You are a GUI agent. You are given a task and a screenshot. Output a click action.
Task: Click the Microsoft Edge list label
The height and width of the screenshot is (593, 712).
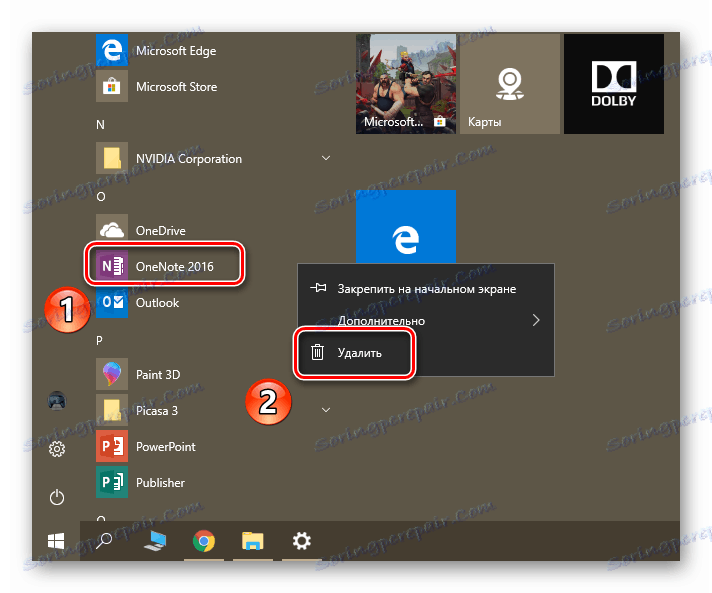pos(176,51)
